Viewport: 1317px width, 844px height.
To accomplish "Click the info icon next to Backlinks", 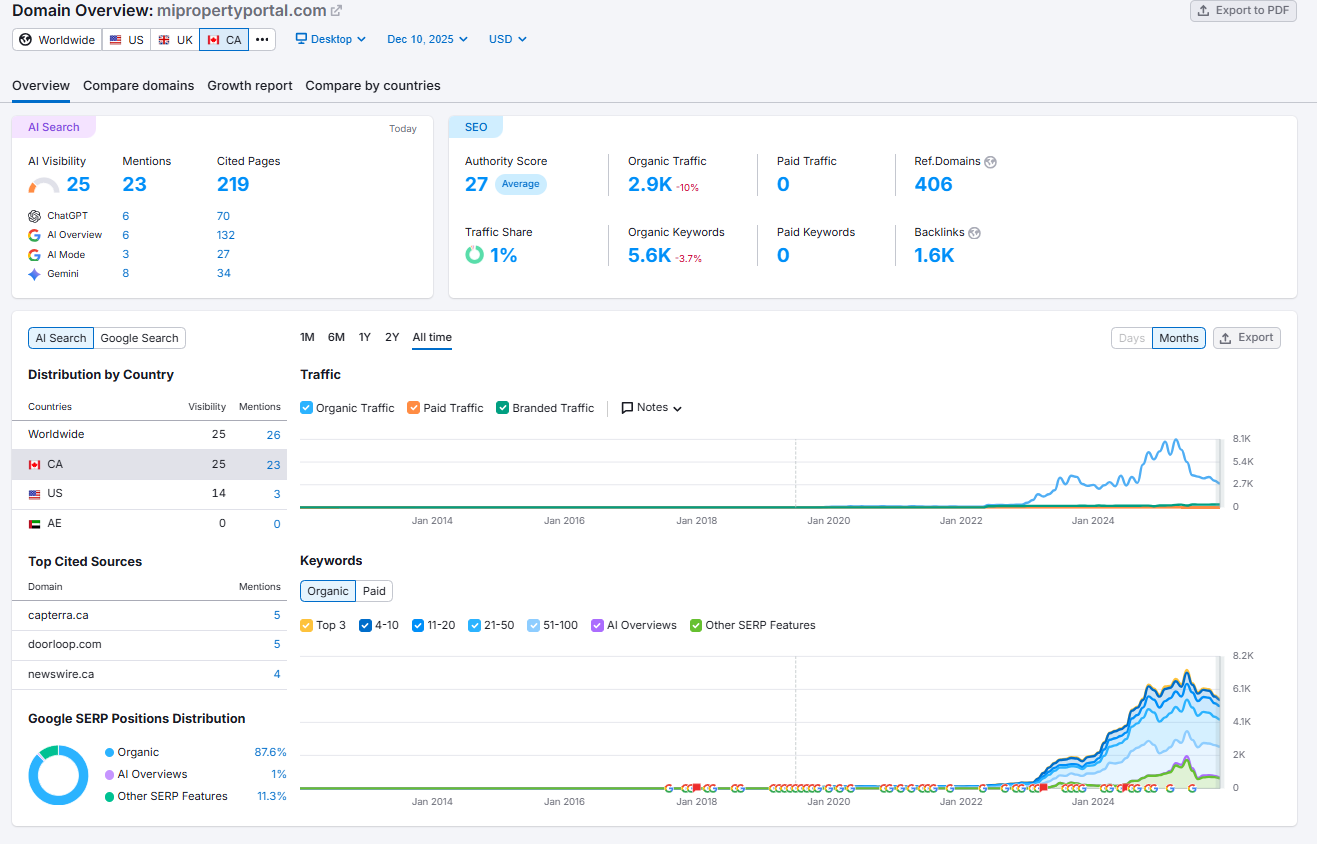I will click(x=976, y=232).
